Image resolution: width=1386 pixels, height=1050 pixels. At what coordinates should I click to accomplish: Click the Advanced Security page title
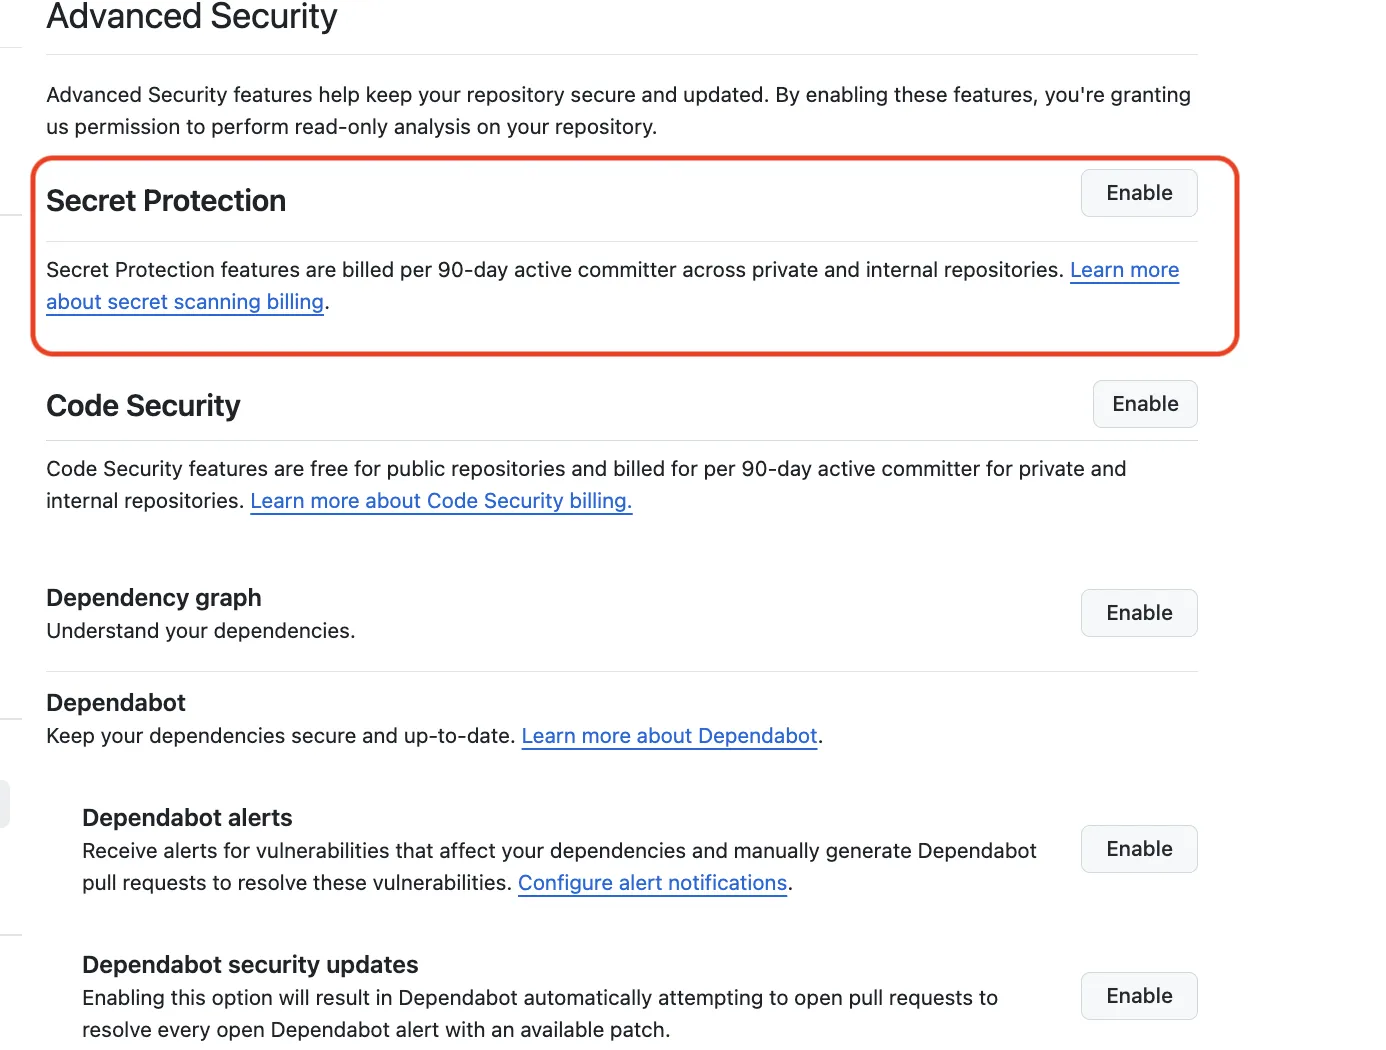(x=192, y=17)
